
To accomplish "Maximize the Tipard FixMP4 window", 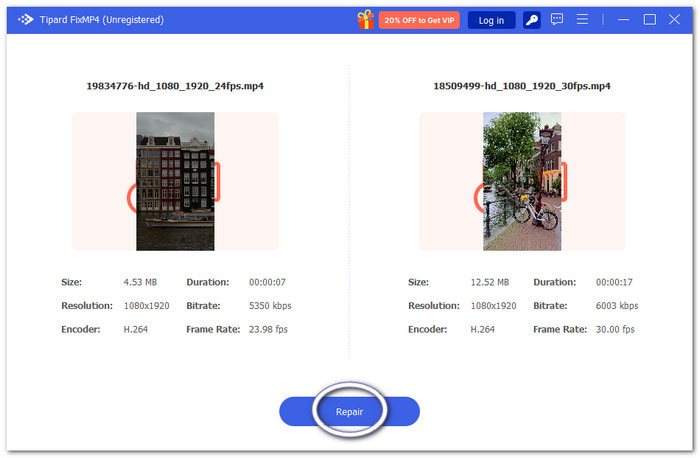I will pos(650,19).
